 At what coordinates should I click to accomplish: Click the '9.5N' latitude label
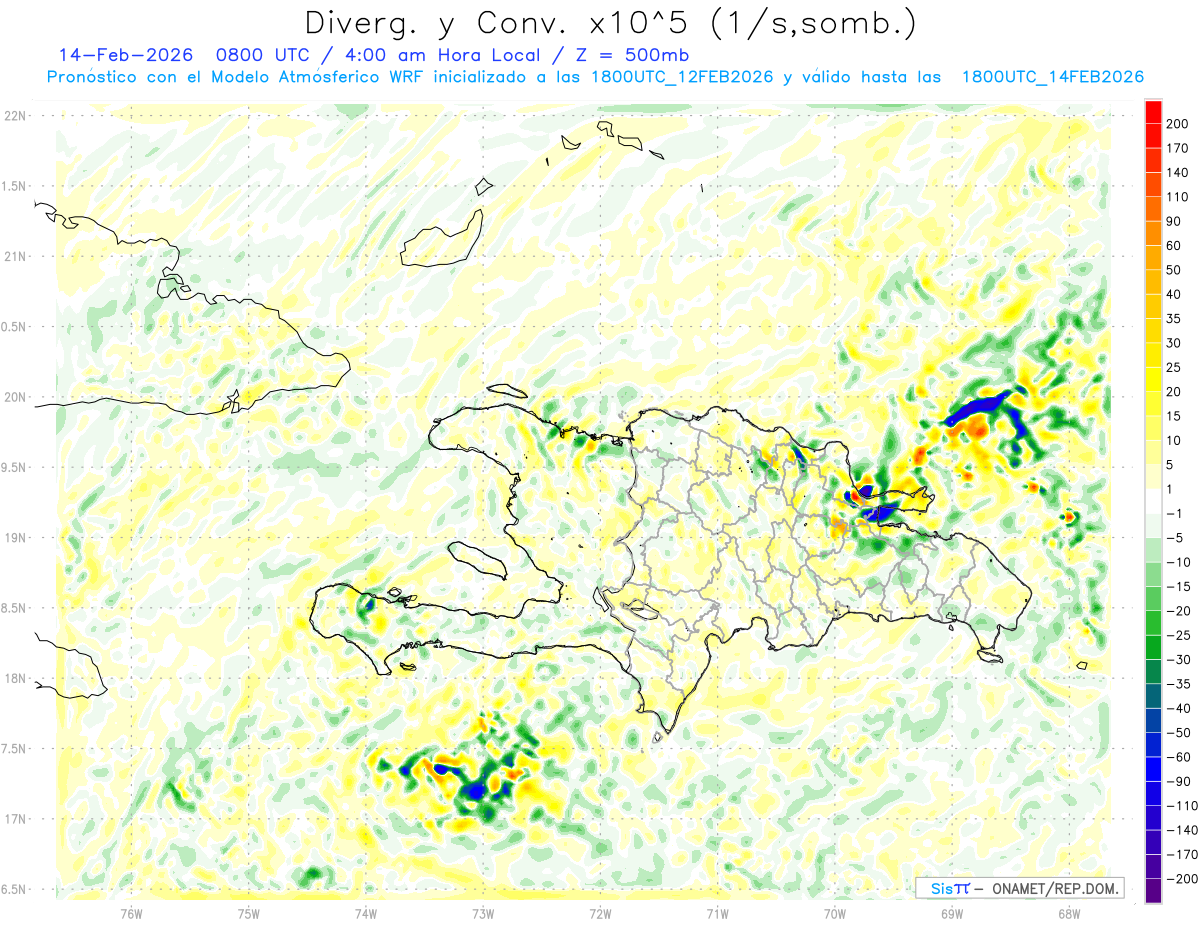coord(14,467)
